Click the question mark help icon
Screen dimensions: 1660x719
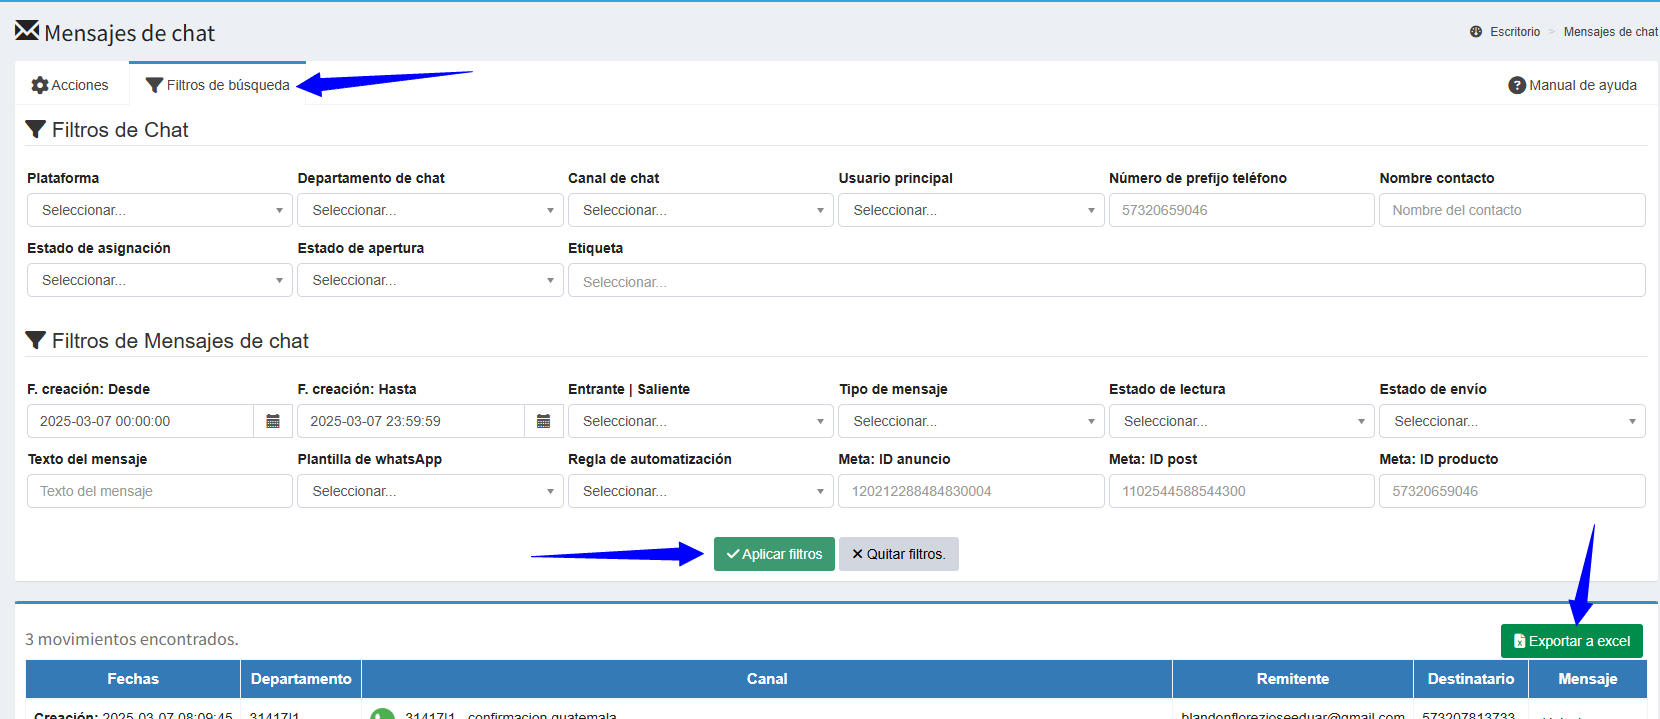(x=1517, y=85)
